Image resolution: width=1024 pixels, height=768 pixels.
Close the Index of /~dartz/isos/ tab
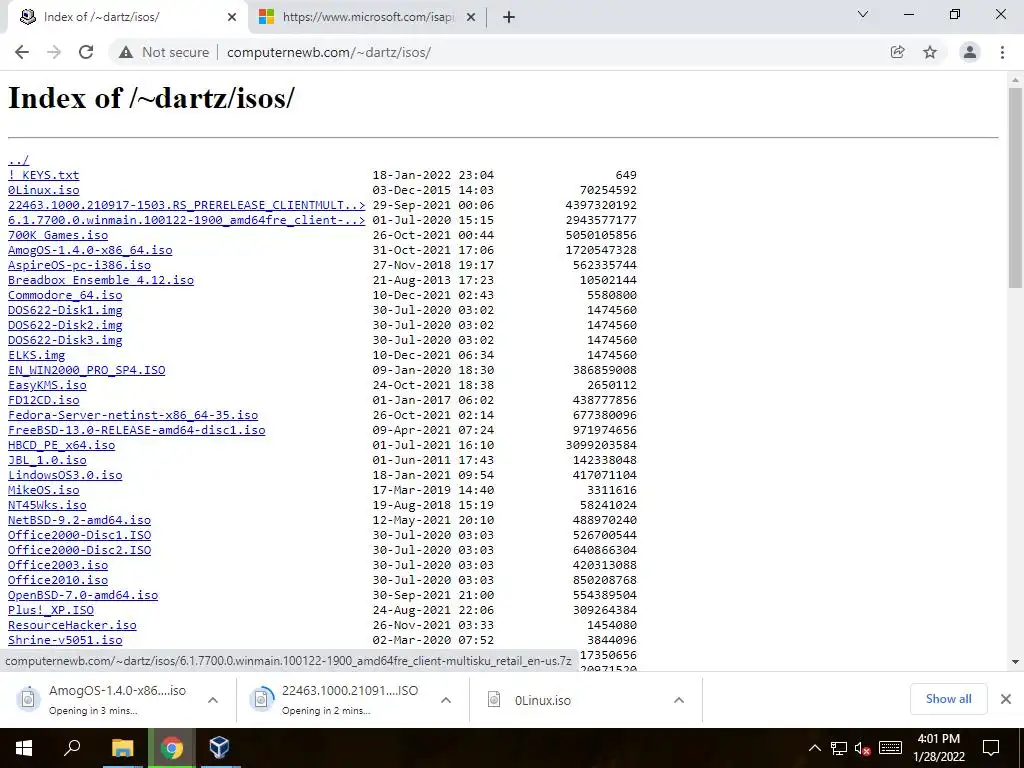(232, 17)
